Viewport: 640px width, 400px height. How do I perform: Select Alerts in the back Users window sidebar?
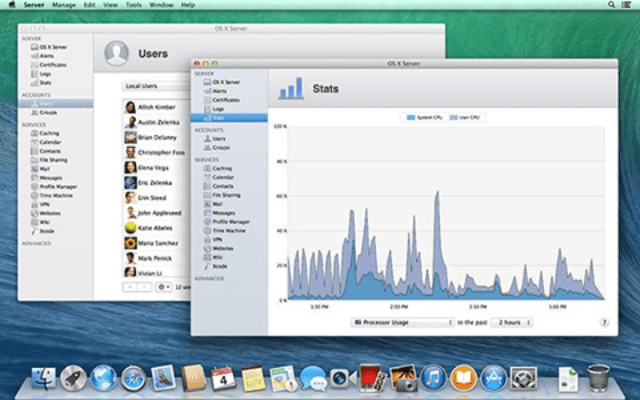(46, 56)
